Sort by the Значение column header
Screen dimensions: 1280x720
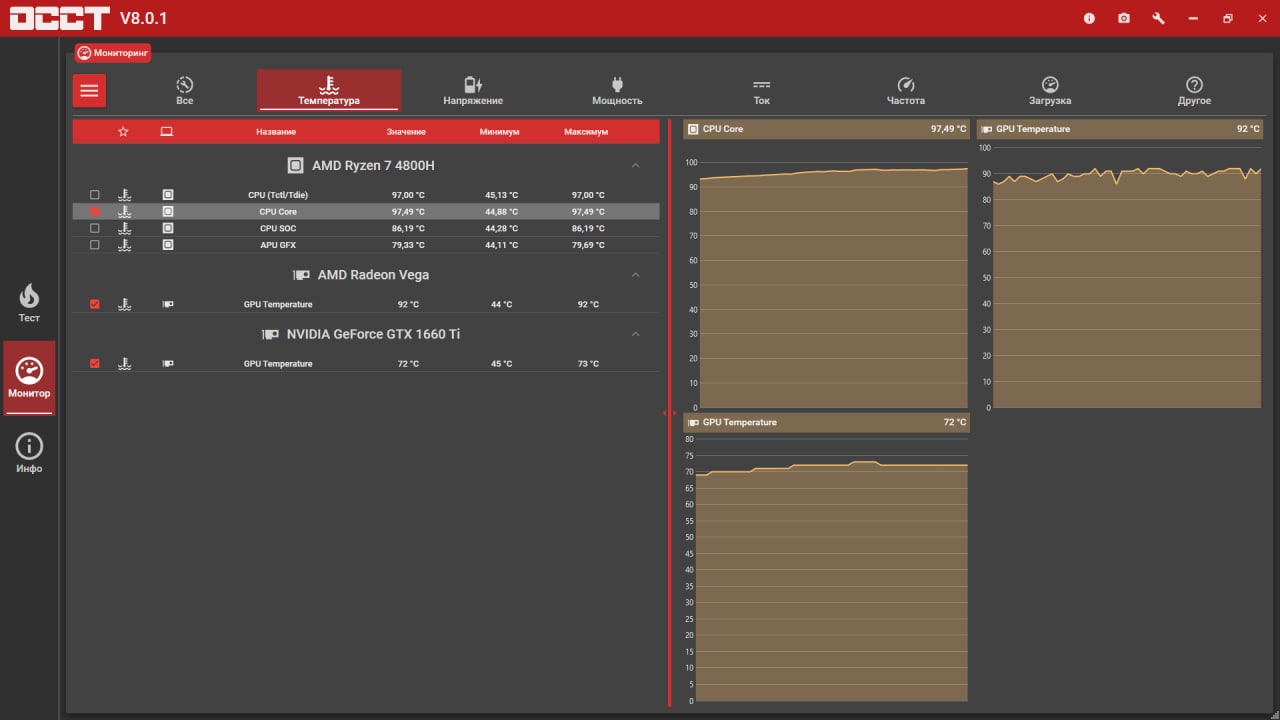(406, 132)
